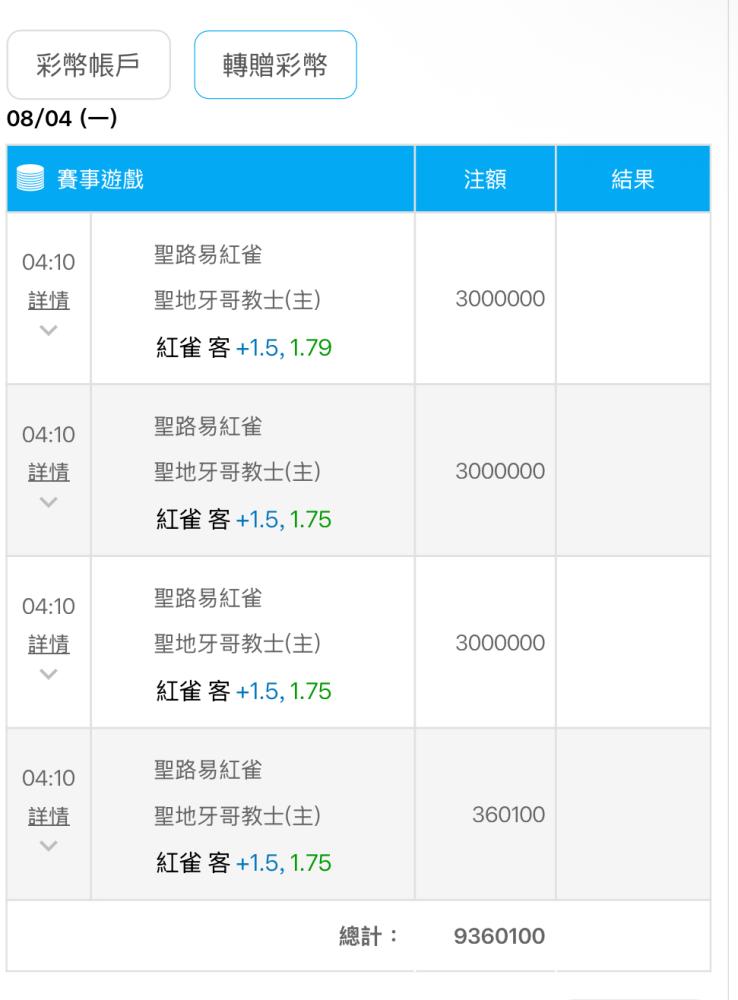The height and width of the screenshot is (1000, 738).
Task: Expand chevron in second bet row
Action: click(48, 502)
